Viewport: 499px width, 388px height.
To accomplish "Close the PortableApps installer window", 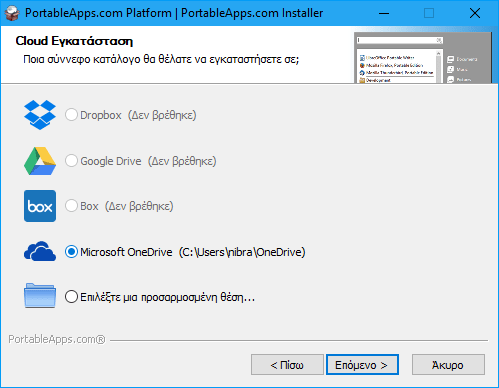I will (x=475, y=13).
